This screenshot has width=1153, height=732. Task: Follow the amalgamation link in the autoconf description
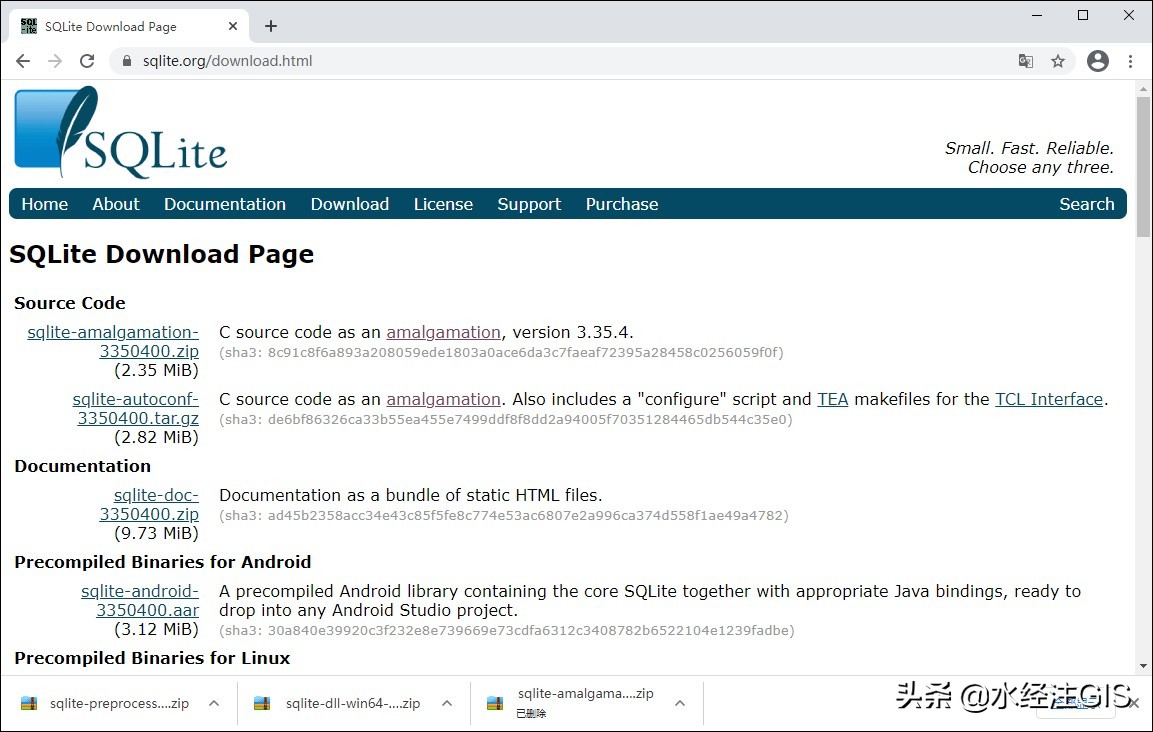click(x=443, y=399)
